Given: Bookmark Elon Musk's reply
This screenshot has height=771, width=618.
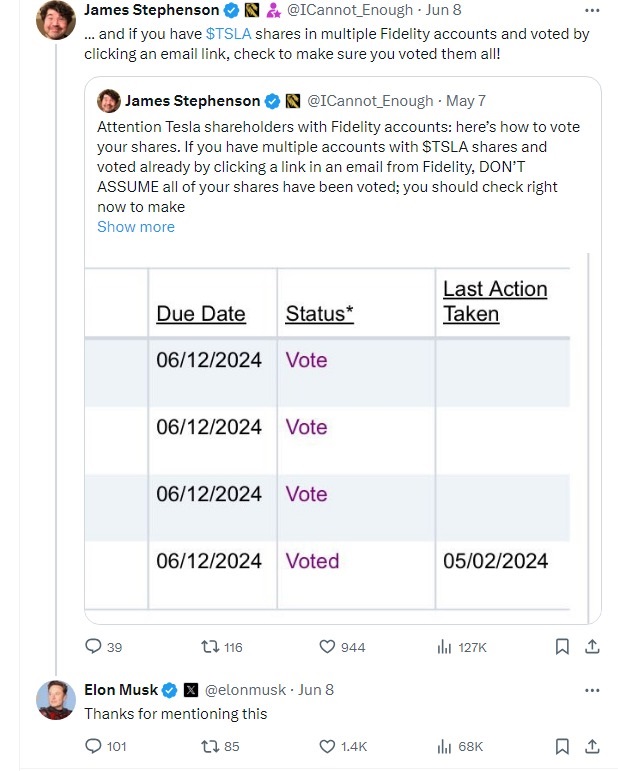Looking at the screenshot, I should (x=563, y=746).
